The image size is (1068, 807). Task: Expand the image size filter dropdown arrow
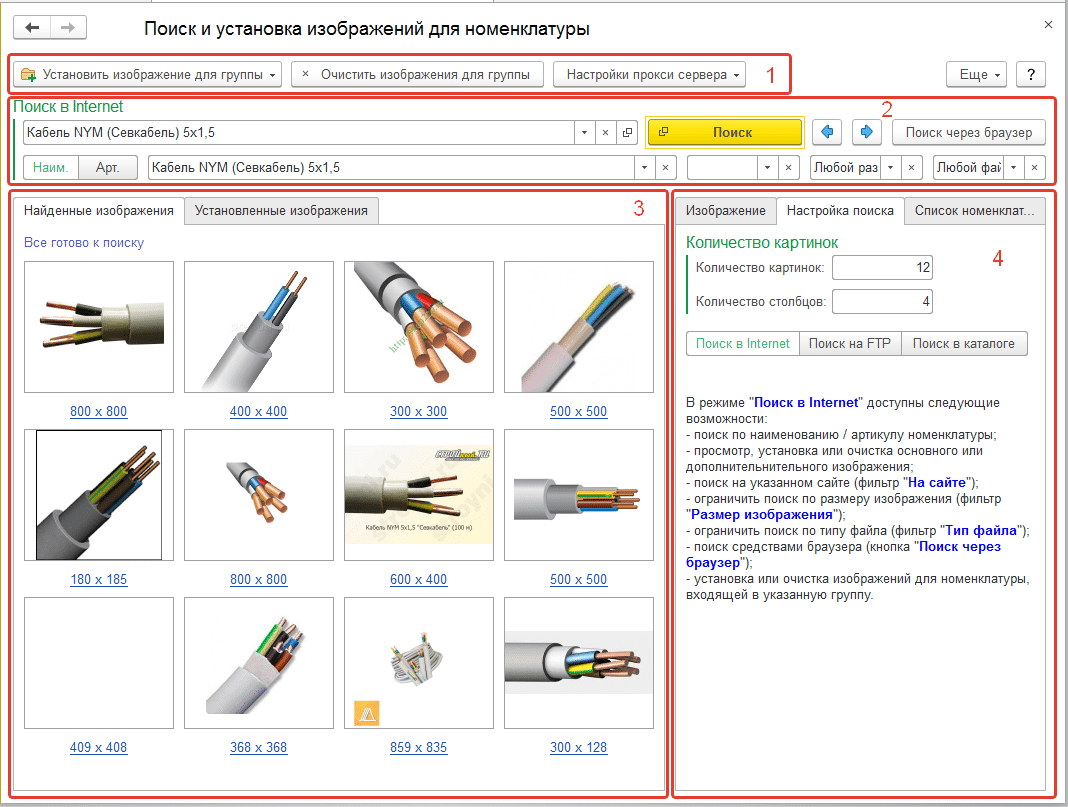pyautogui.click(x=890, y=168)
